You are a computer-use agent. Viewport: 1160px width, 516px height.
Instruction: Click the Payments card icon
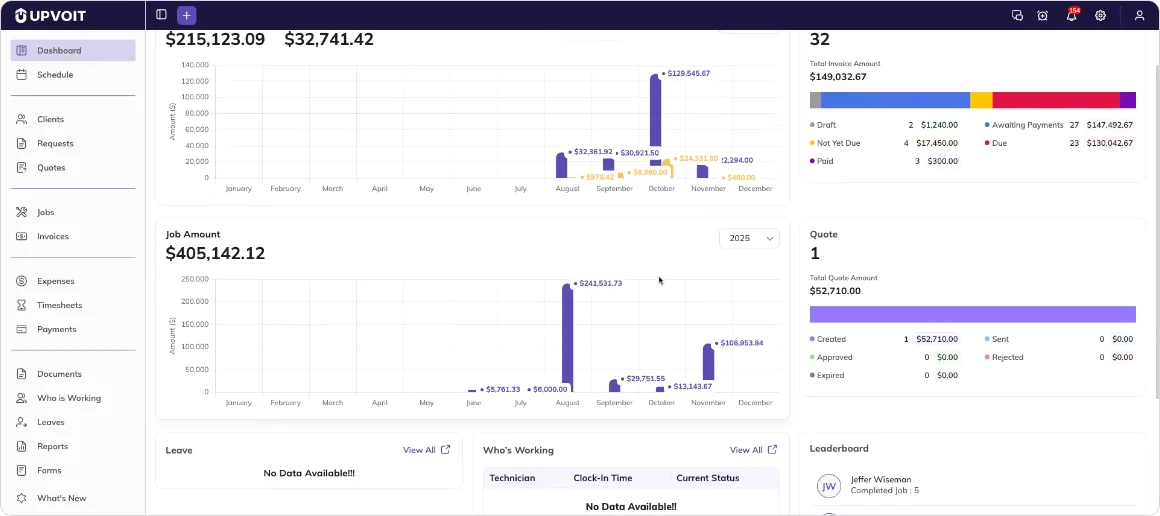[21, 329]
